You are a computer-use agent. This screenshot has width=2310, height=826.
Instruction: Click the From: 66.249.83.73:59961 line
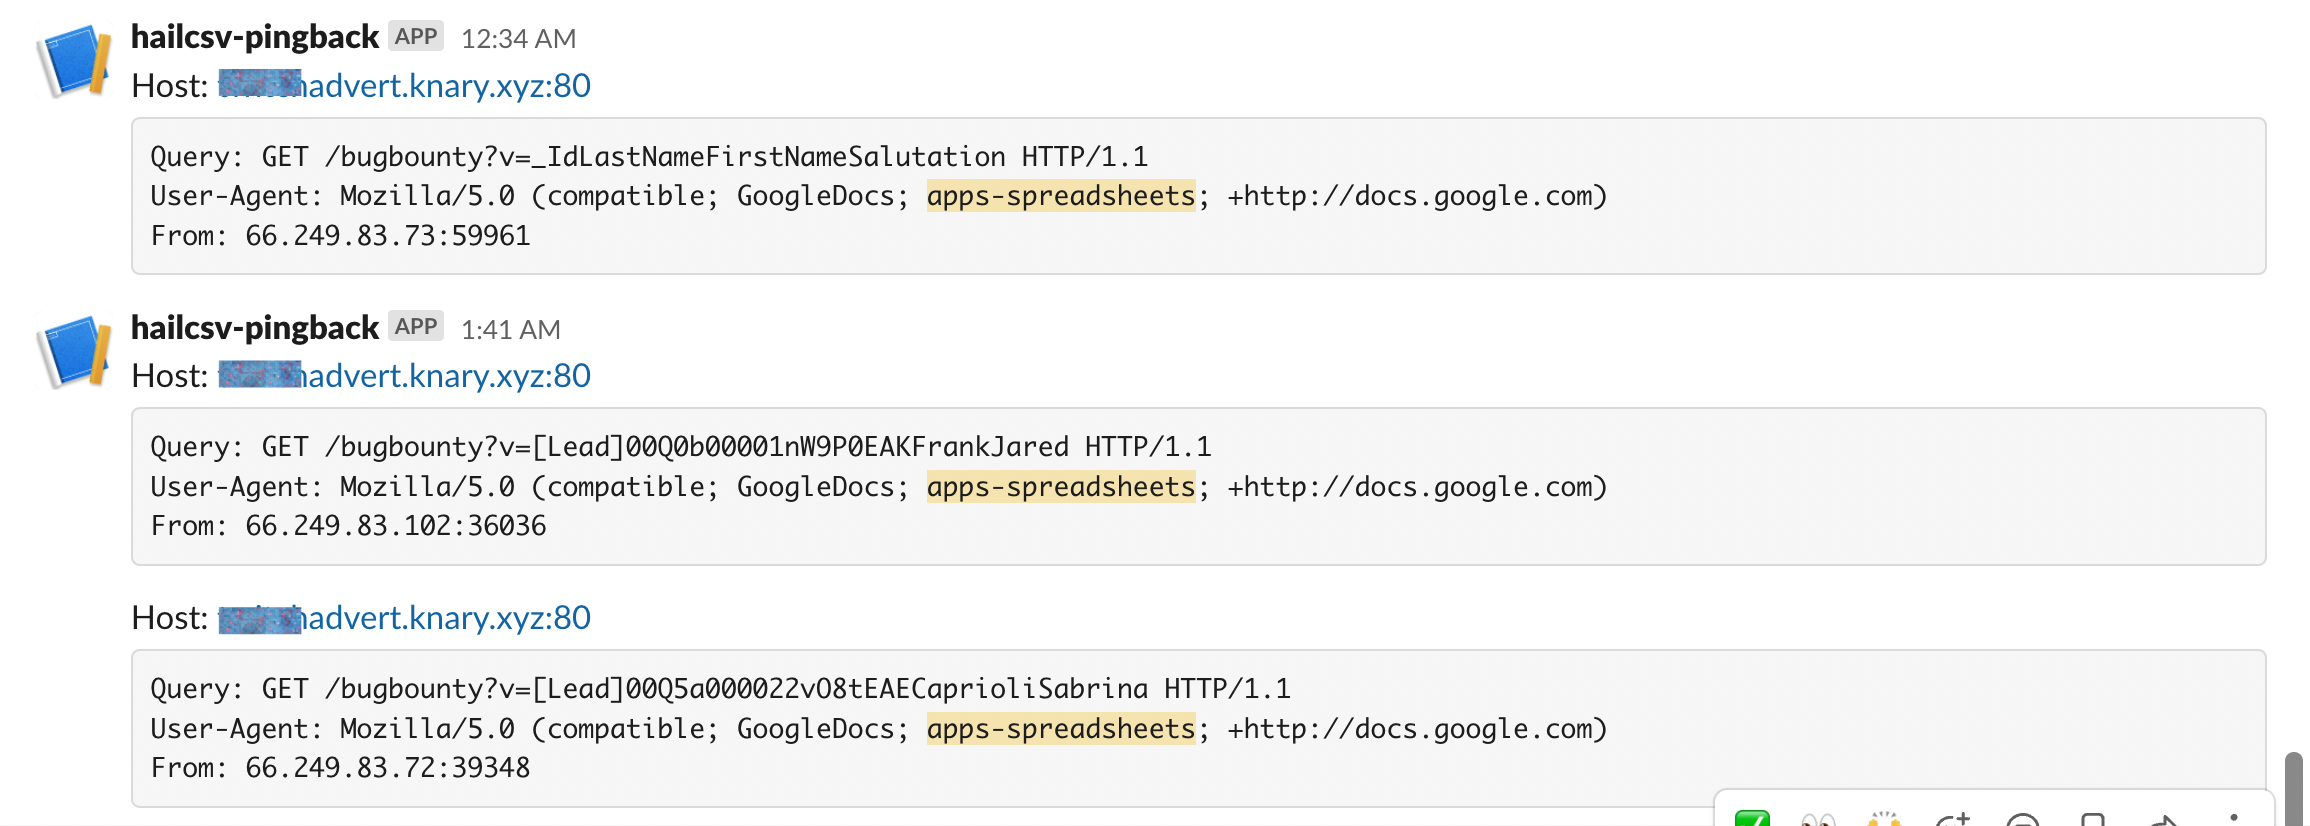[340, 236]
